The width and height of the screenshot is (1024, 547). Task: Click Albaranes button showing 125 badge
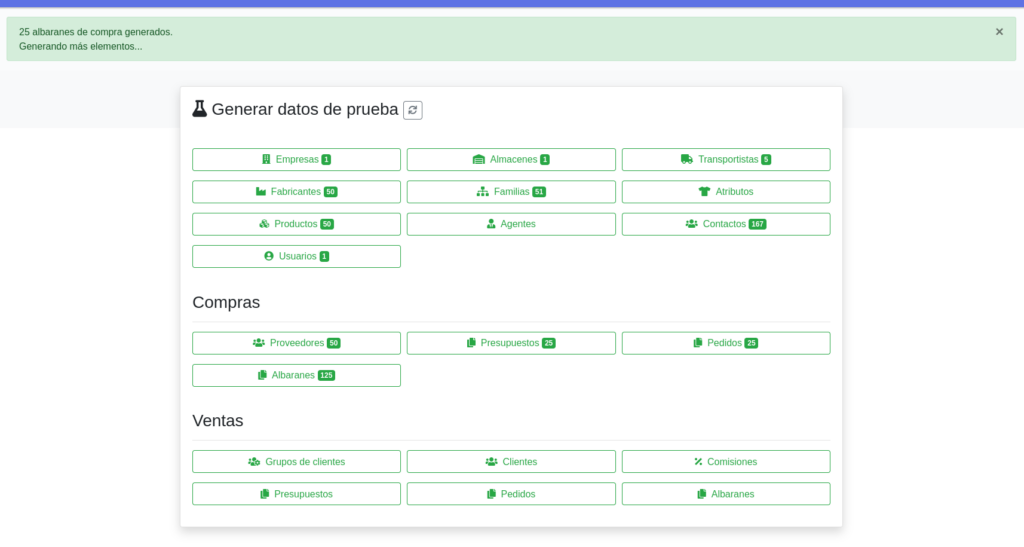296,376
